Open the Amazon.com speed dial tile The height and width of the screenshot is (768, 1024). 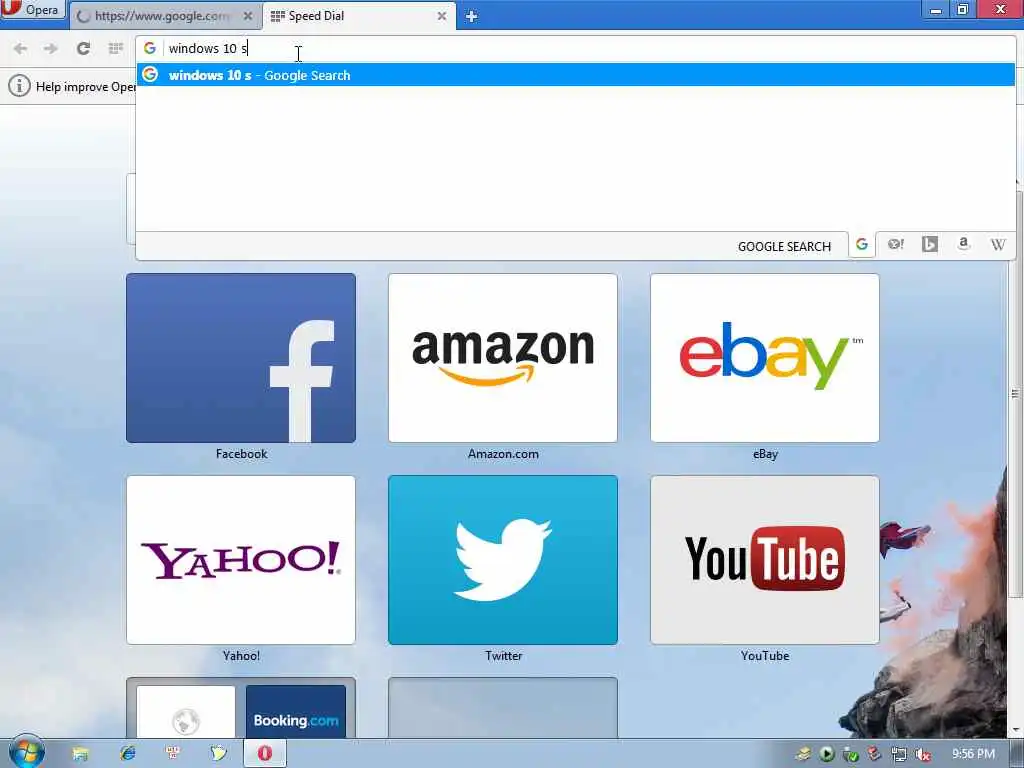tap(503, 358)
